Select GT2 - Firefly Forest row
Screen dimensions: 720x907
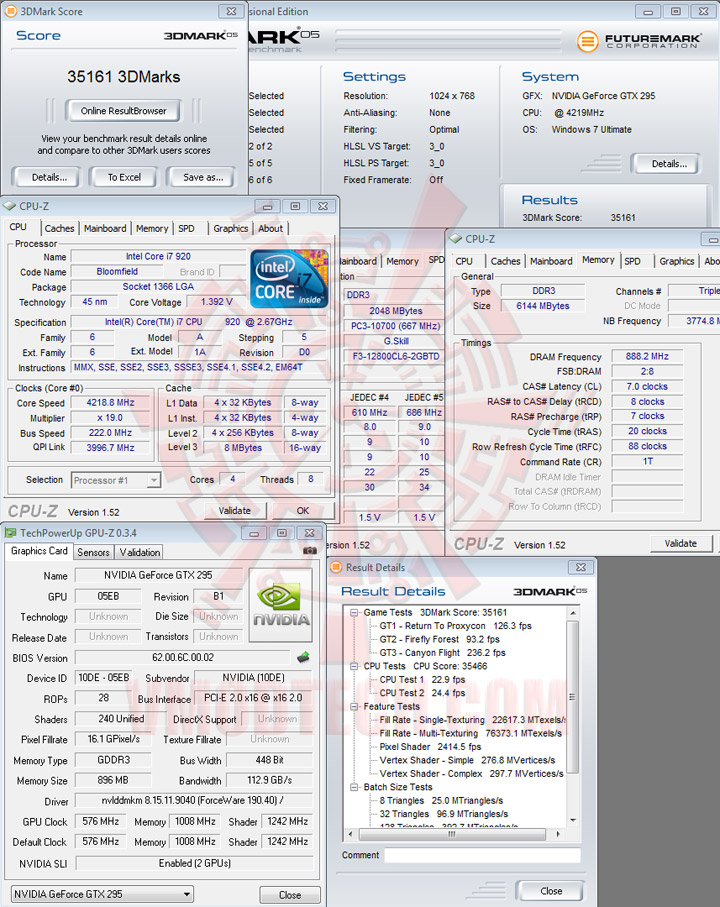[x=440, y=639]
